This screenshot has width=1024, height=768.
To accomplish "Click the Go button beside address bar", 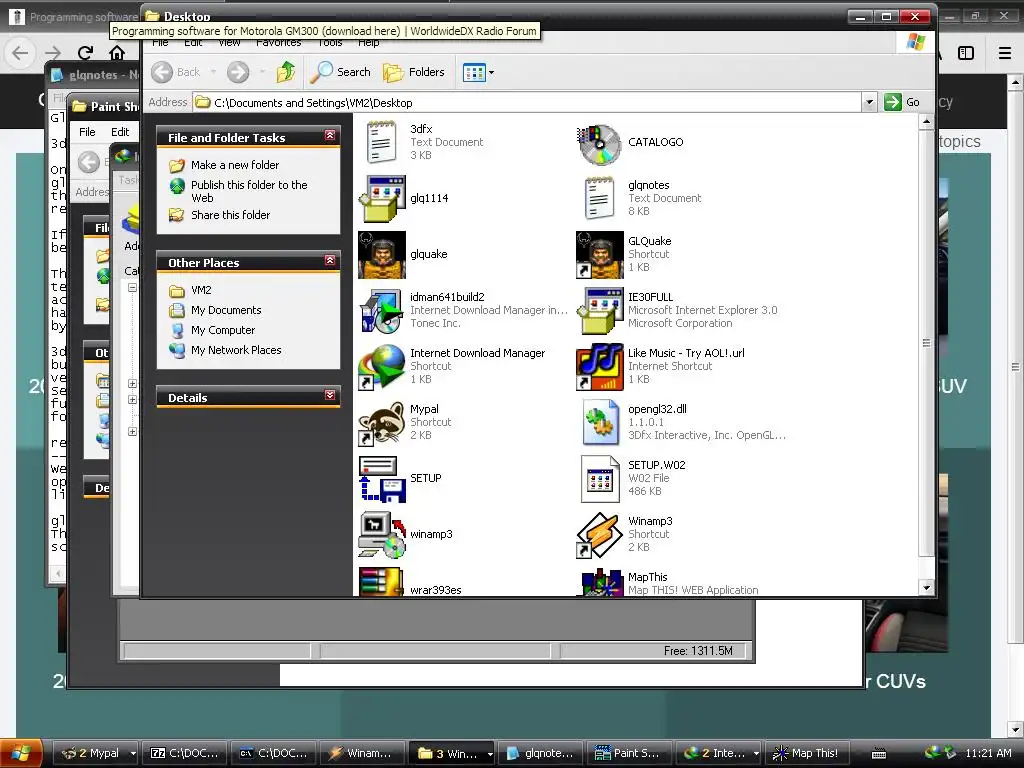I will [x=903, y=103].
